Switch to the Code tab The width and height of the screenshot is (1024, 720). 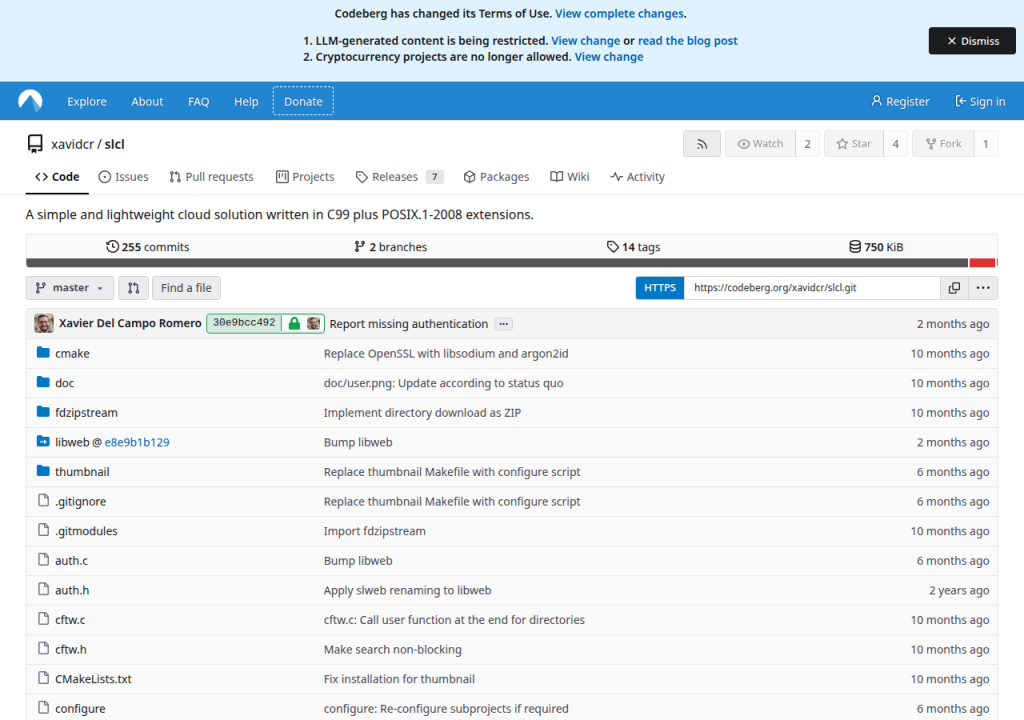coord(57,177)
